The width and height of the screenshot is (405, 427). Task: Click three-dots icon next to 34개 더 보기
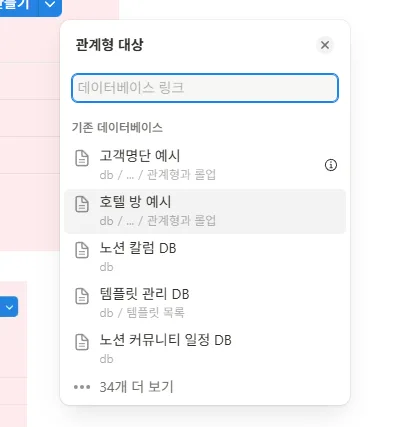[82, 387]
